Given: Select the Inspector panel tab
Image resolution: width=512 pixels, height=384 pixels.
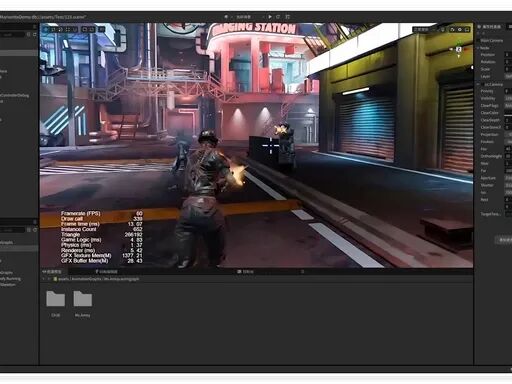Looking at the screenshot, I should (489, 27).
